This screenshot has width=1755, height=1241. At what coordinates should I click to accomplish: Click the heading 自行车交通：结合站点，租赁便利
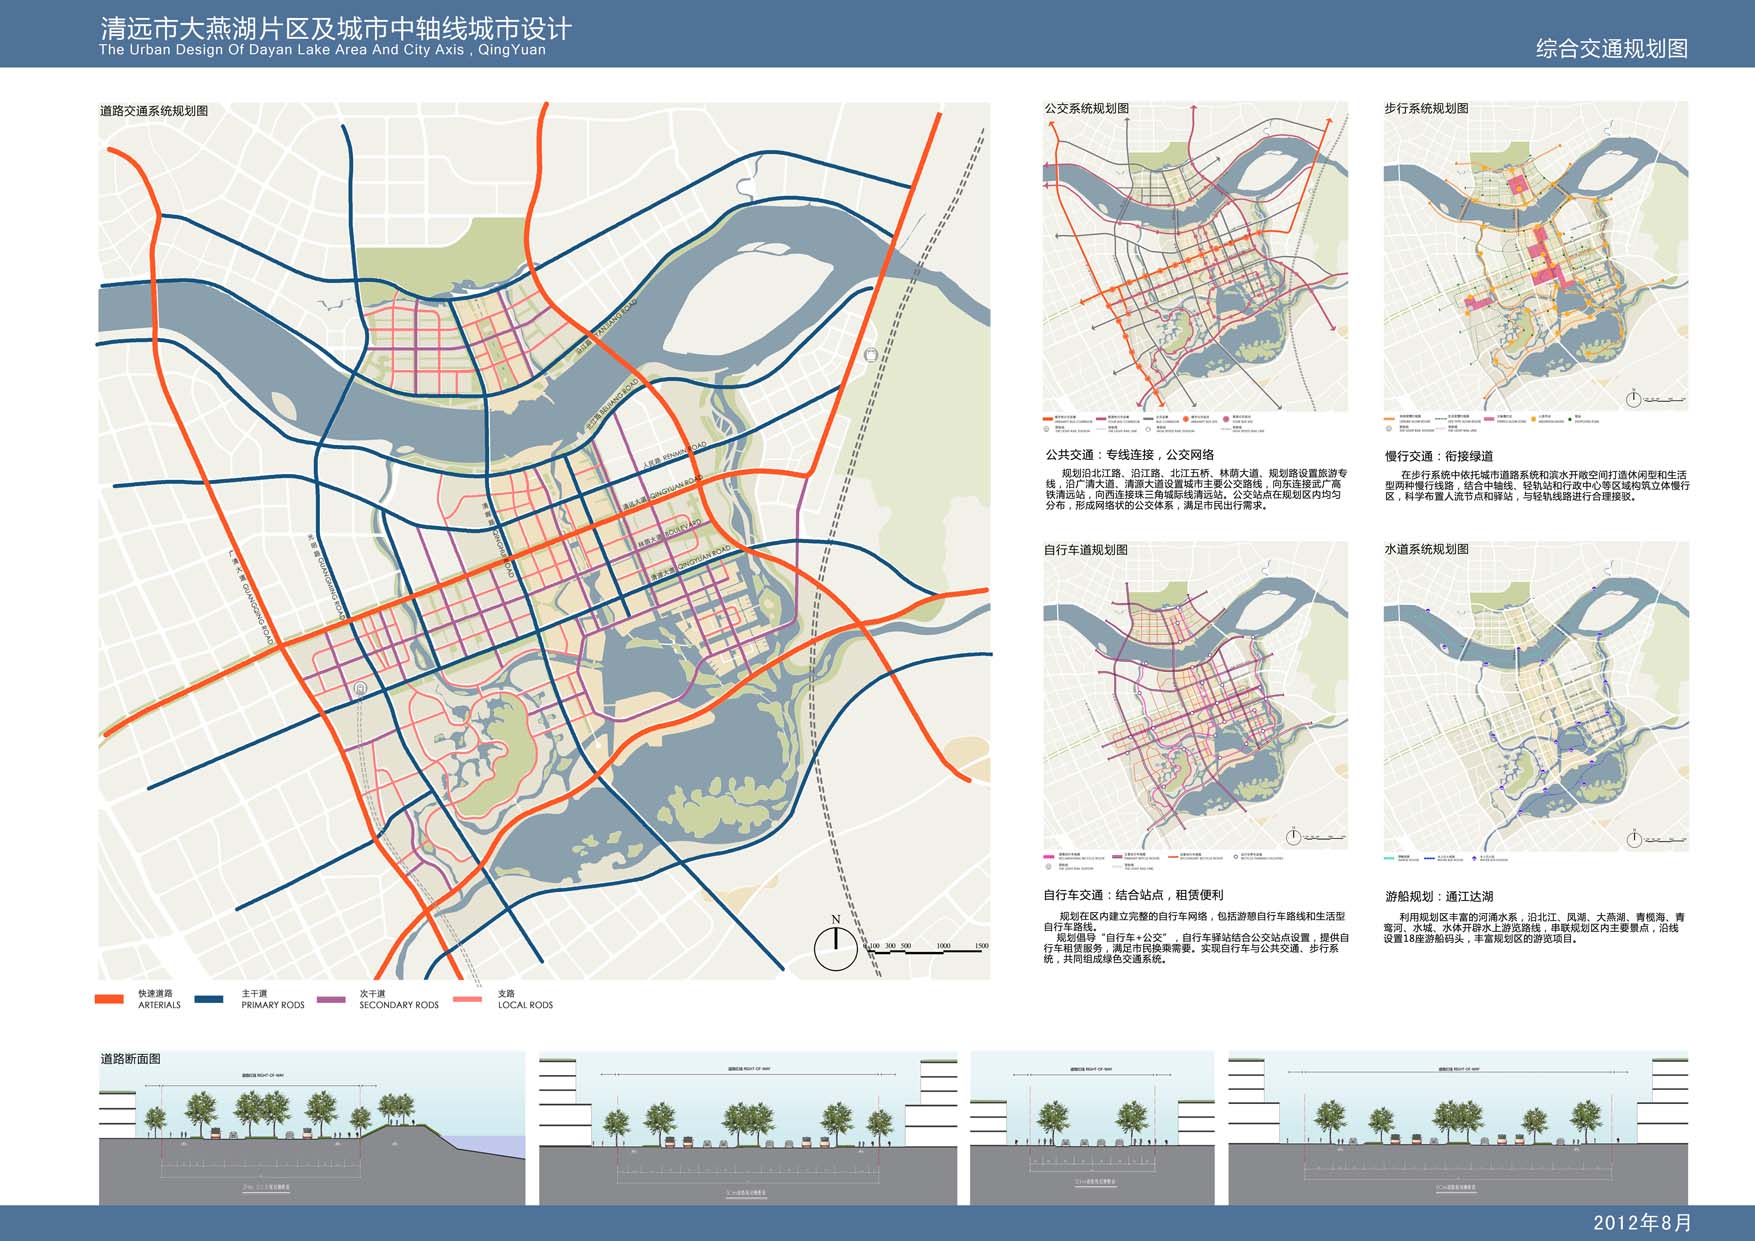point(1134,895)
